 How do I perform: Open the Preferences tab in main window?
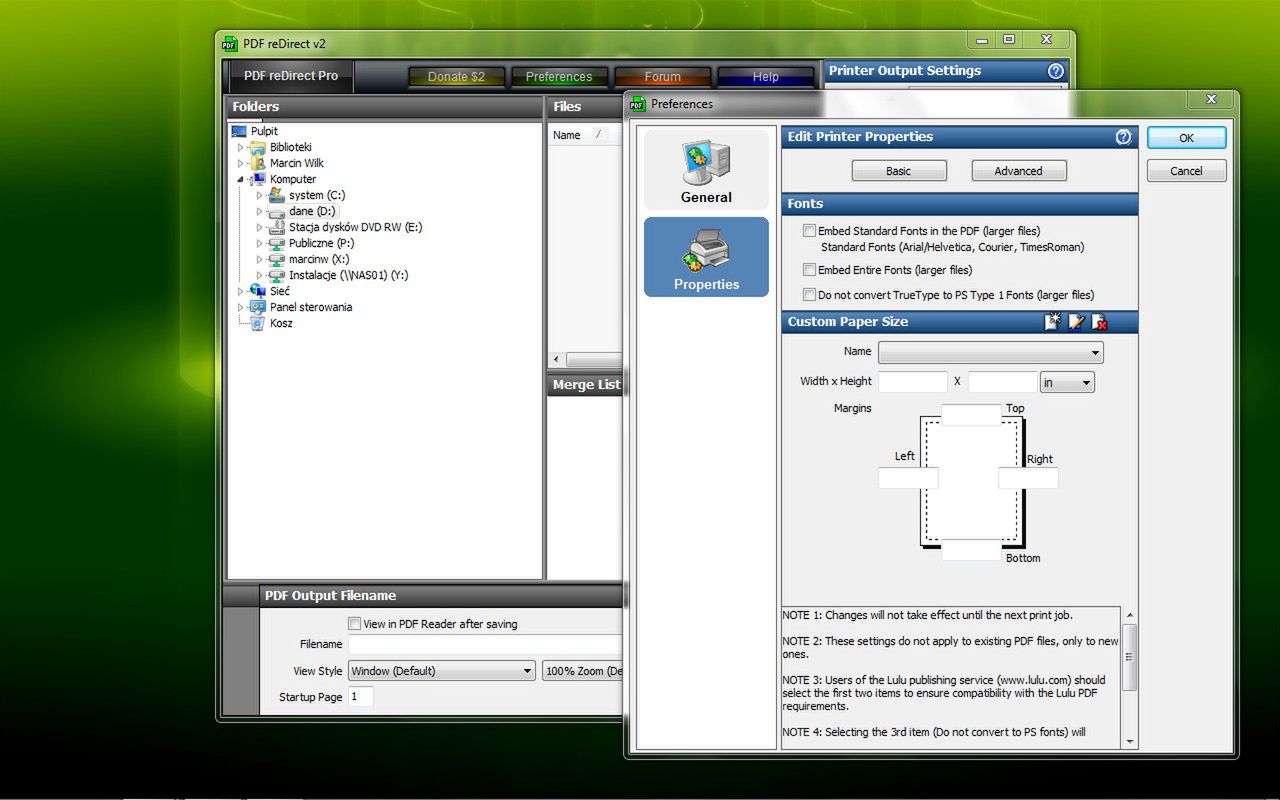click(x=559, y=77)
